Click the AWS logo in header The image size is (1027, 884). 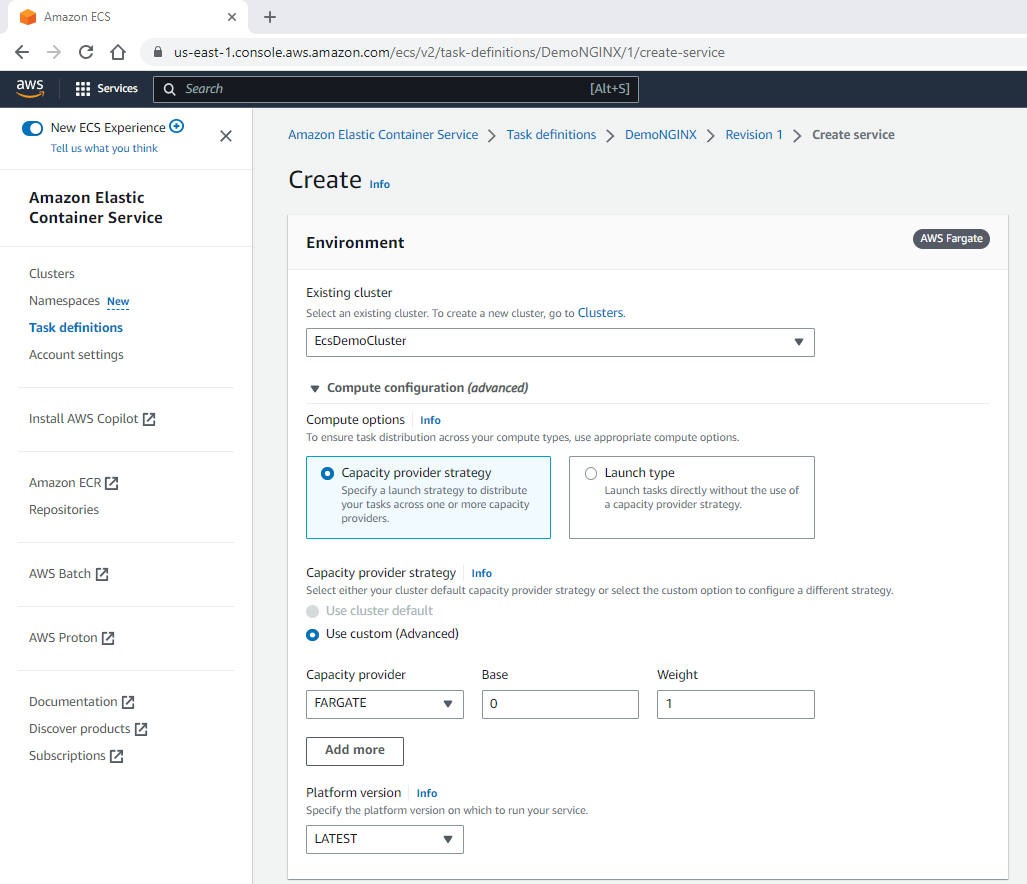click(x=30, y=88)
